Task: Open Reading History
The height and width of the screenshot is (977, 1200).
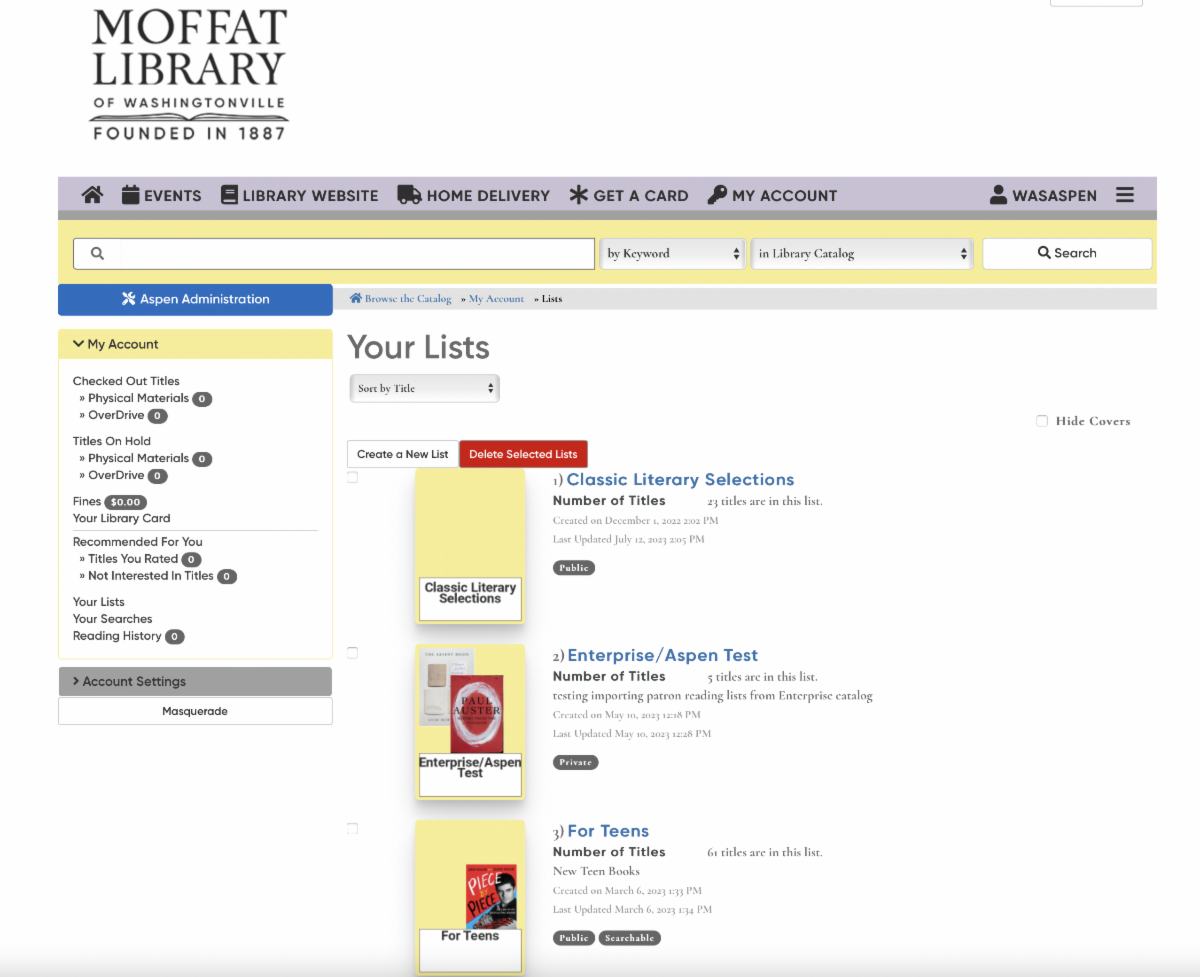Action: click(x=117, y=636)
